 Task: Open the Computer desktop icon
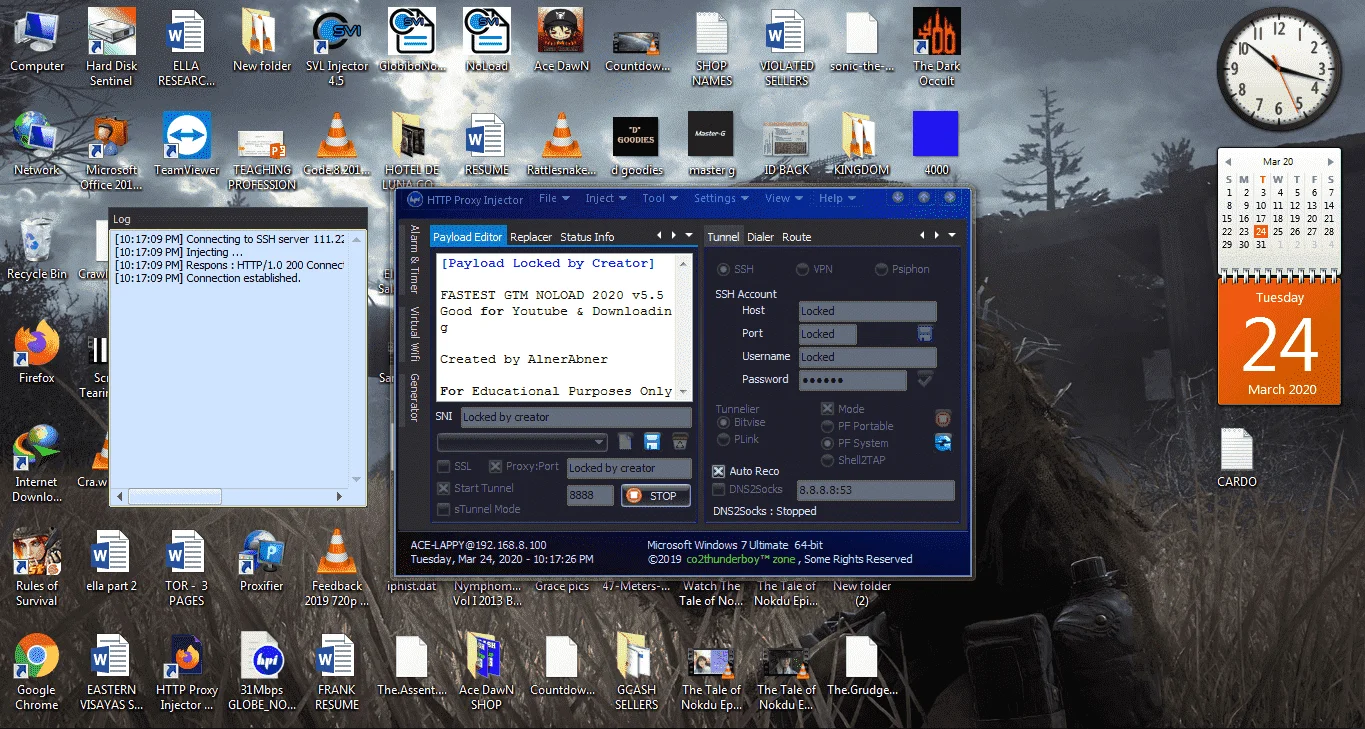[37, 40]
